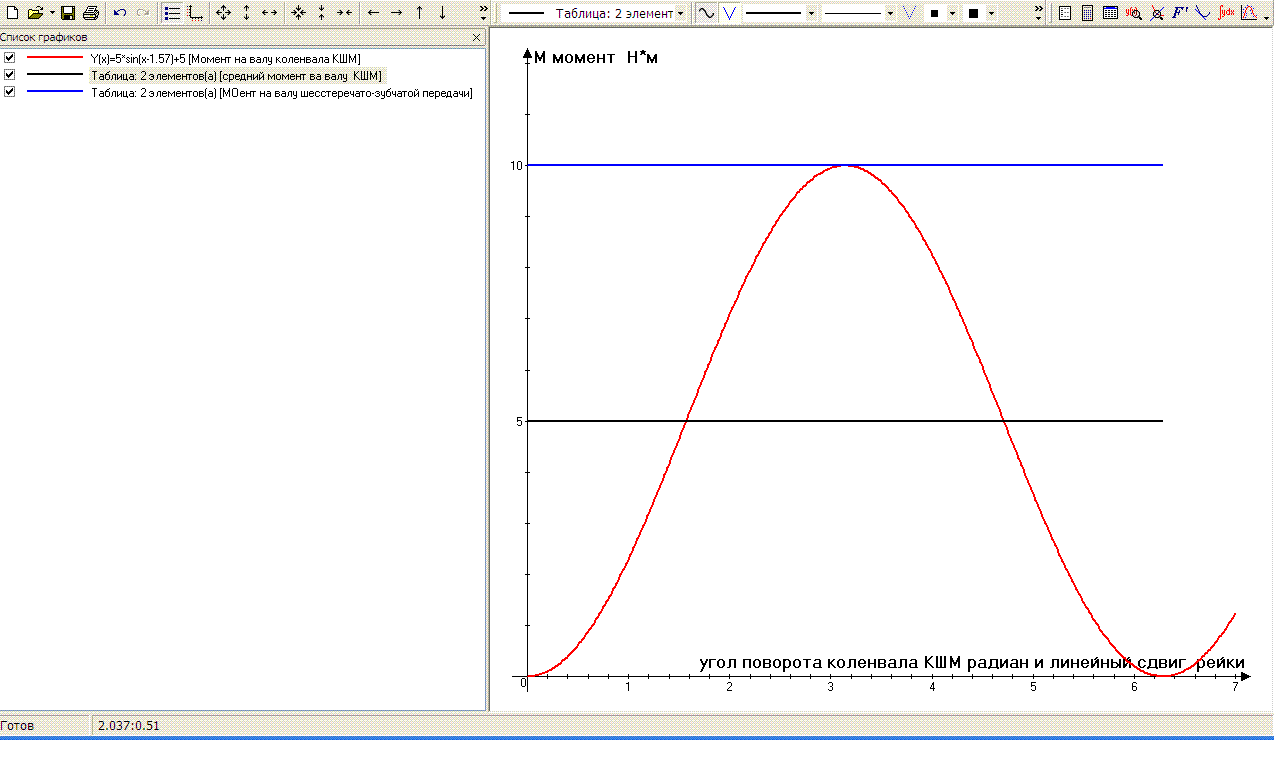Draw tangent line to the curve icon
Viewport: 1280px width, 770px height.
coord(1203,13)
